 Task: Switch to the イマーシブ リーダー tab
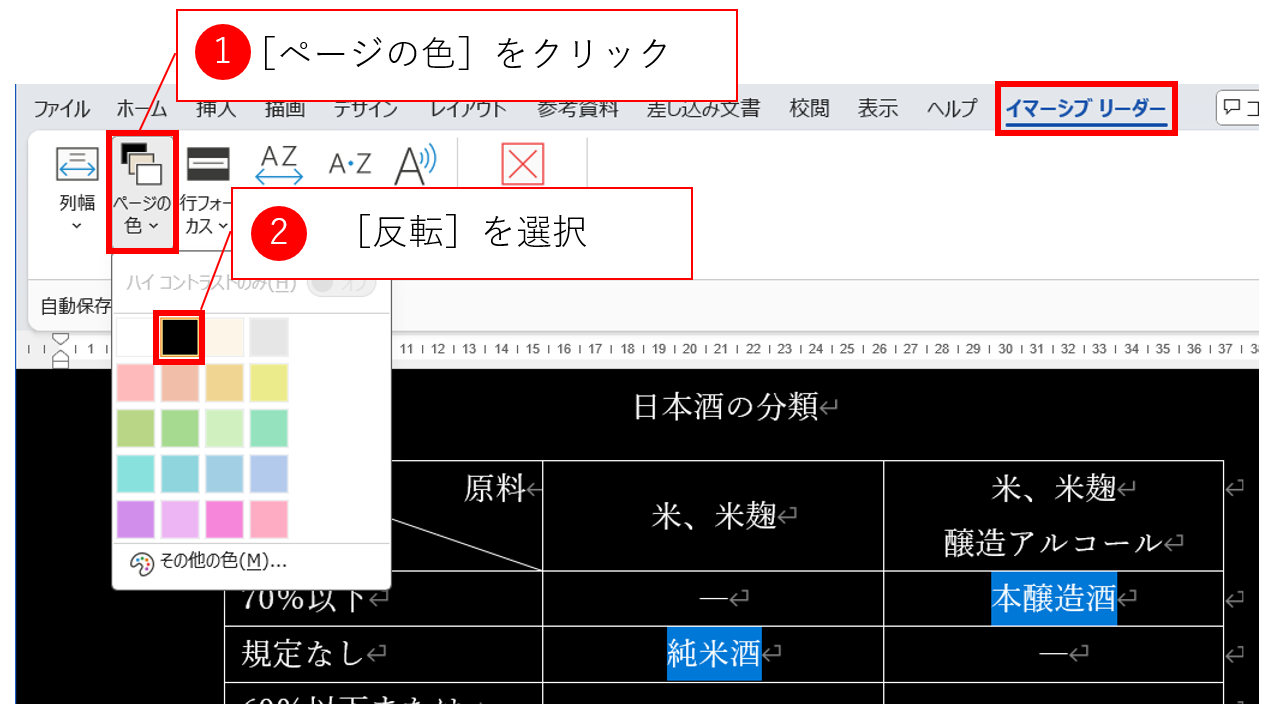pyautogui.click(x=1085, y=108)
